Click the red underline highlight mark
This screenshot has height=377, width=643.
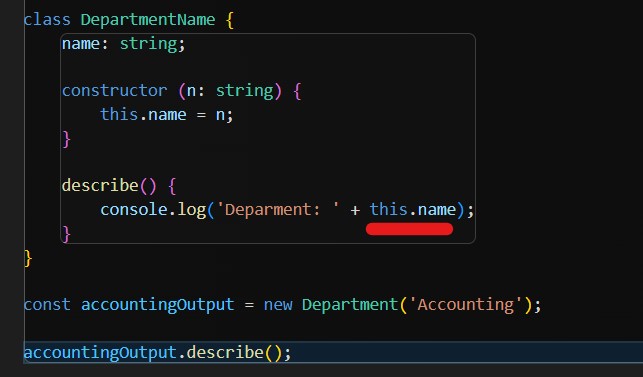point(409,229)
